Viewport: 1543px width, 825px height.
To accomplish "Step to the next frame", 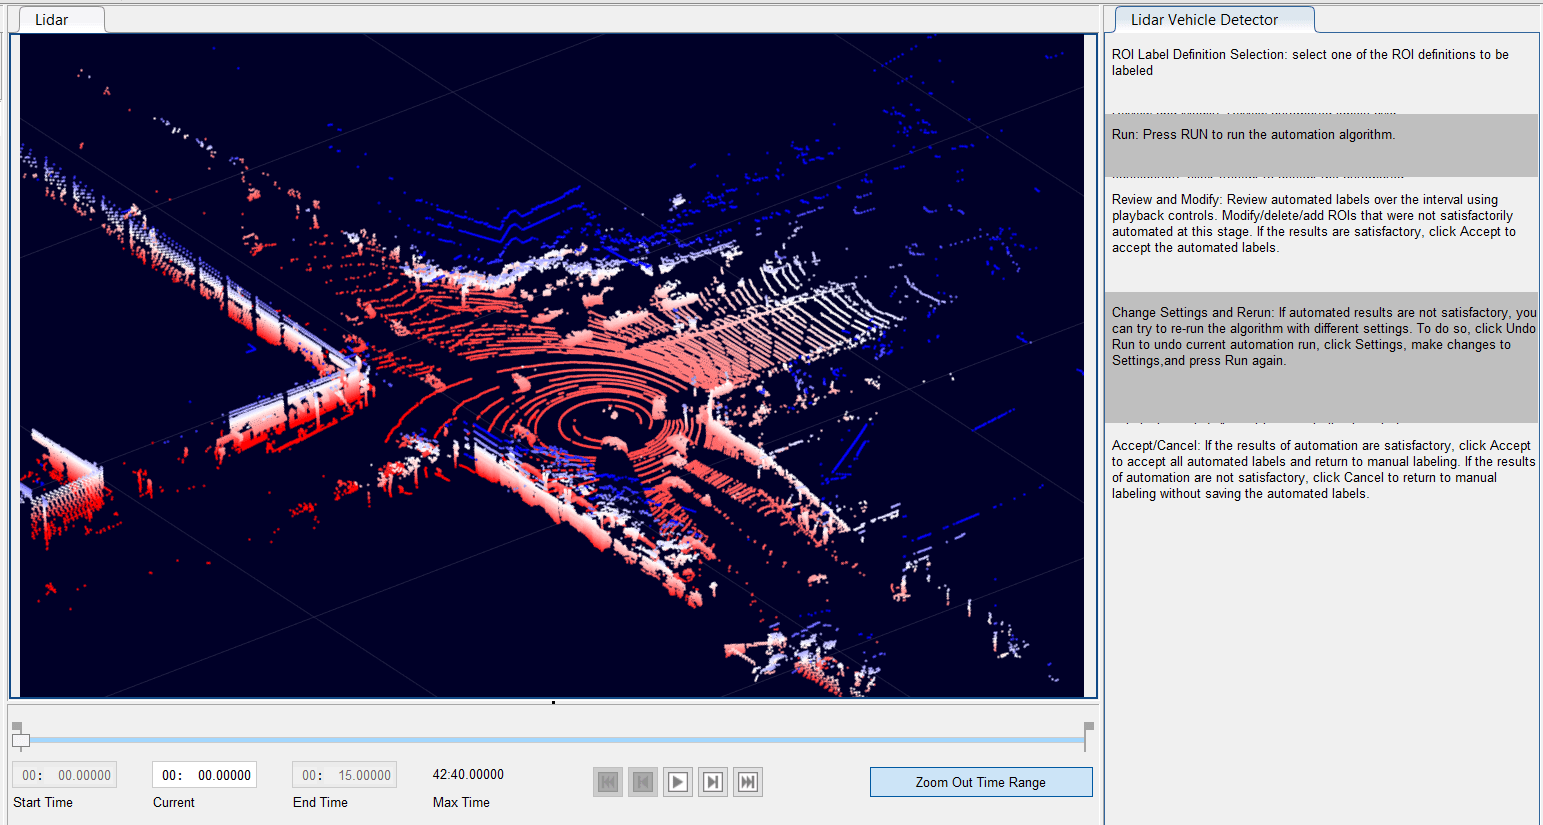I will 713,782.
